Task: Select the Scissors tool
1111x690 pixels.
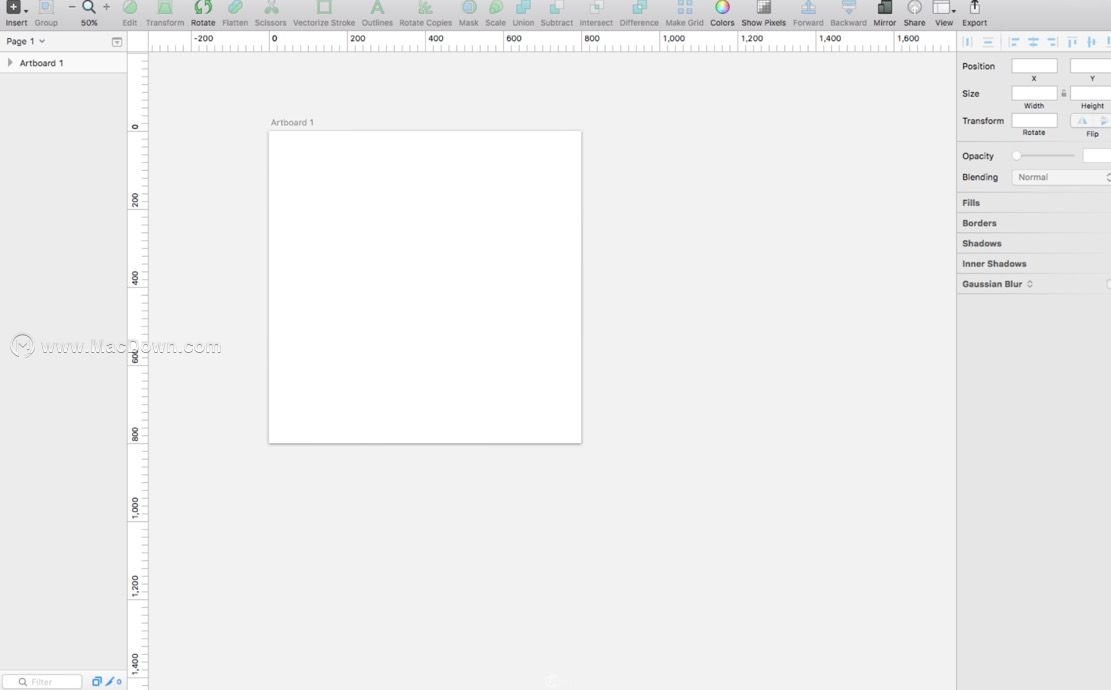Action: click(271, 8)
